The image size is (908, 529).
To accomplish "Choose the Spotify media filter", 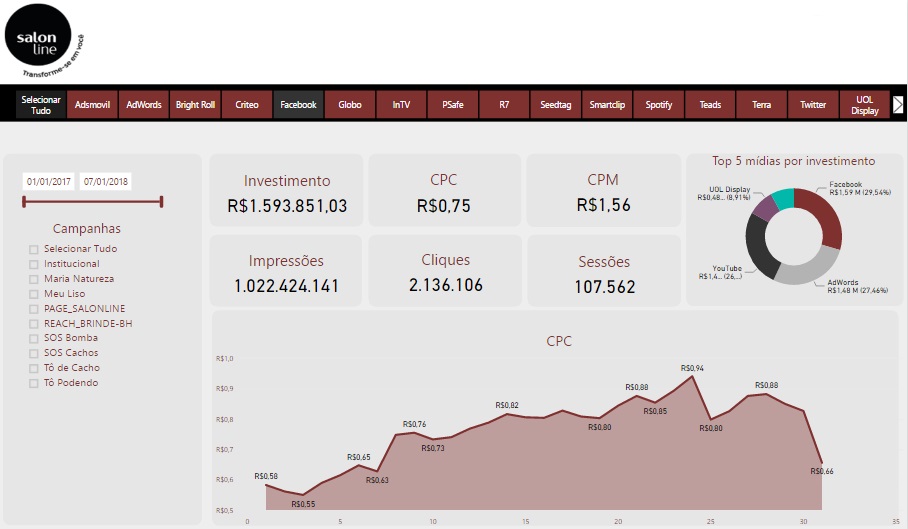I will [x=658, y=105].
